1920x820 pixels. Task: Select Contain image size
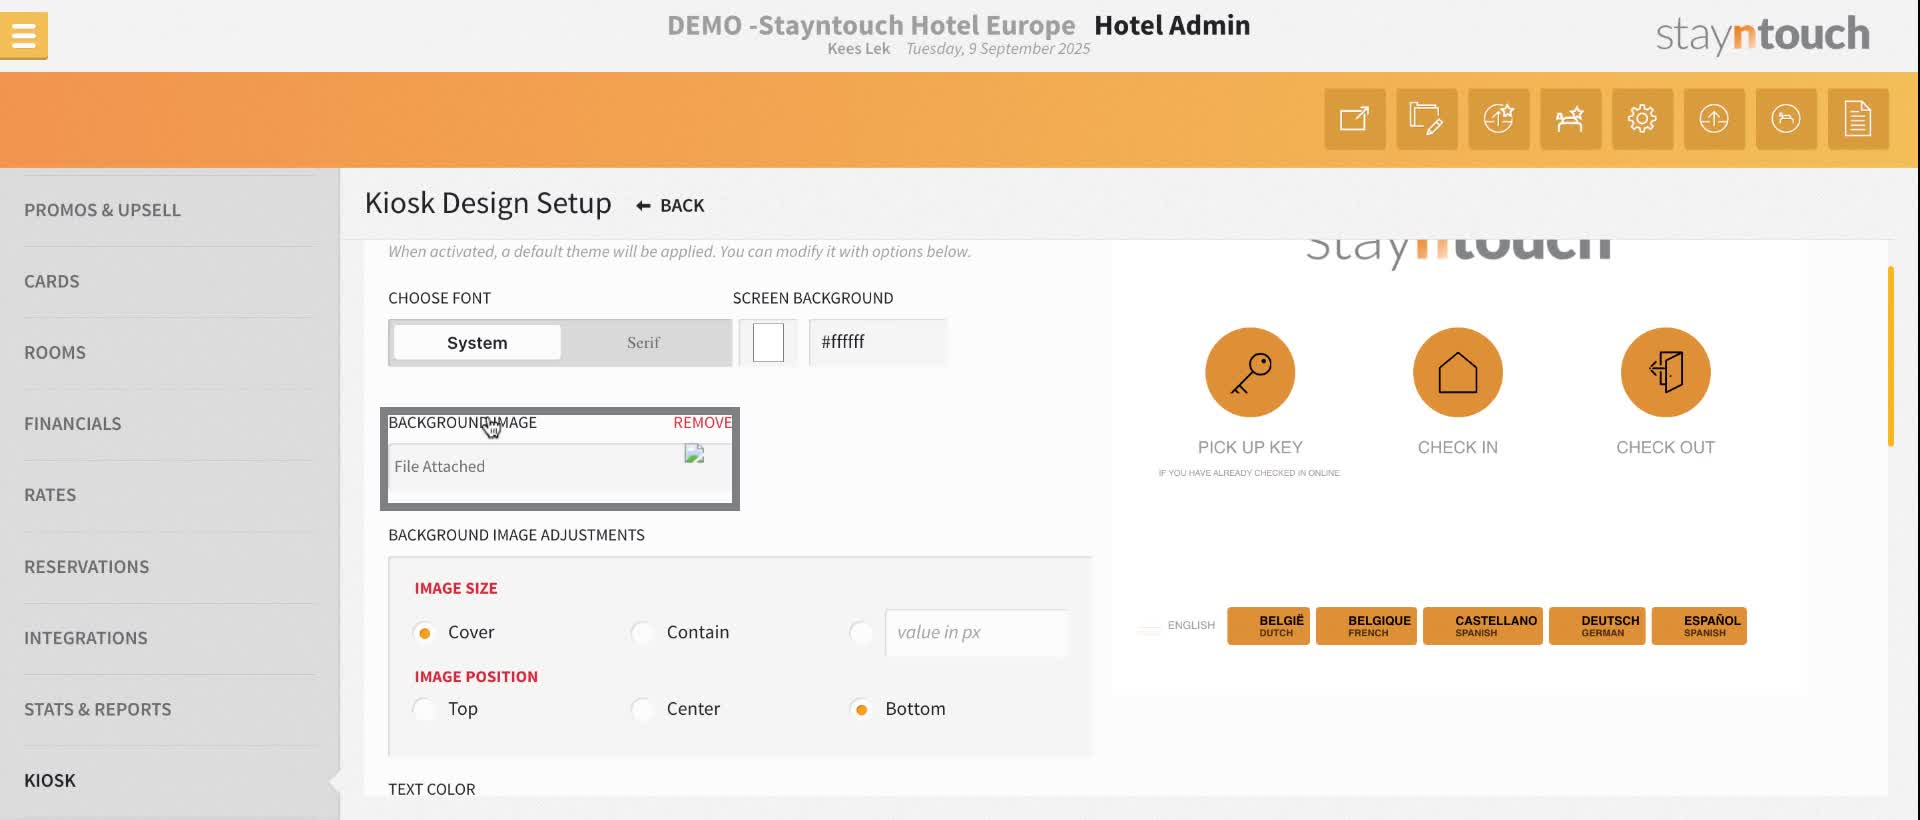click(642, 633)
